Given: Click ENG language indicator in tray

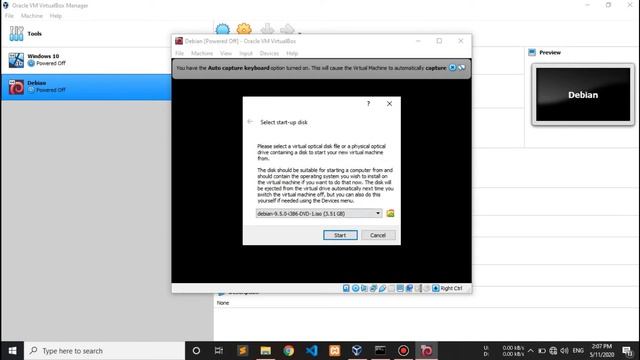Looking at the screenshot, I should [x=578, y=351].
